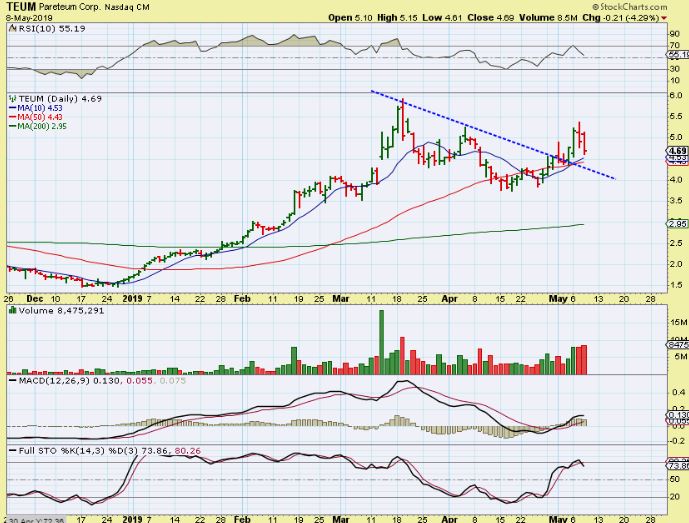The image size is (689, 523).
Task: Click the bar icon before Volume 8,475,291
Action: pos(12,311)
